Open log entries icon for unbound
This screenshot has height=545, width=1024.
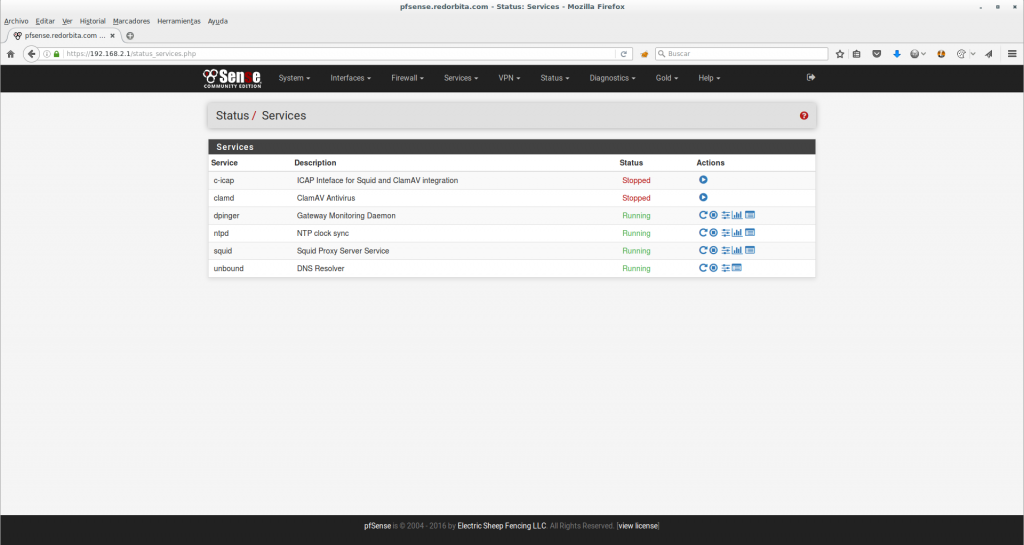click(737, 268)
